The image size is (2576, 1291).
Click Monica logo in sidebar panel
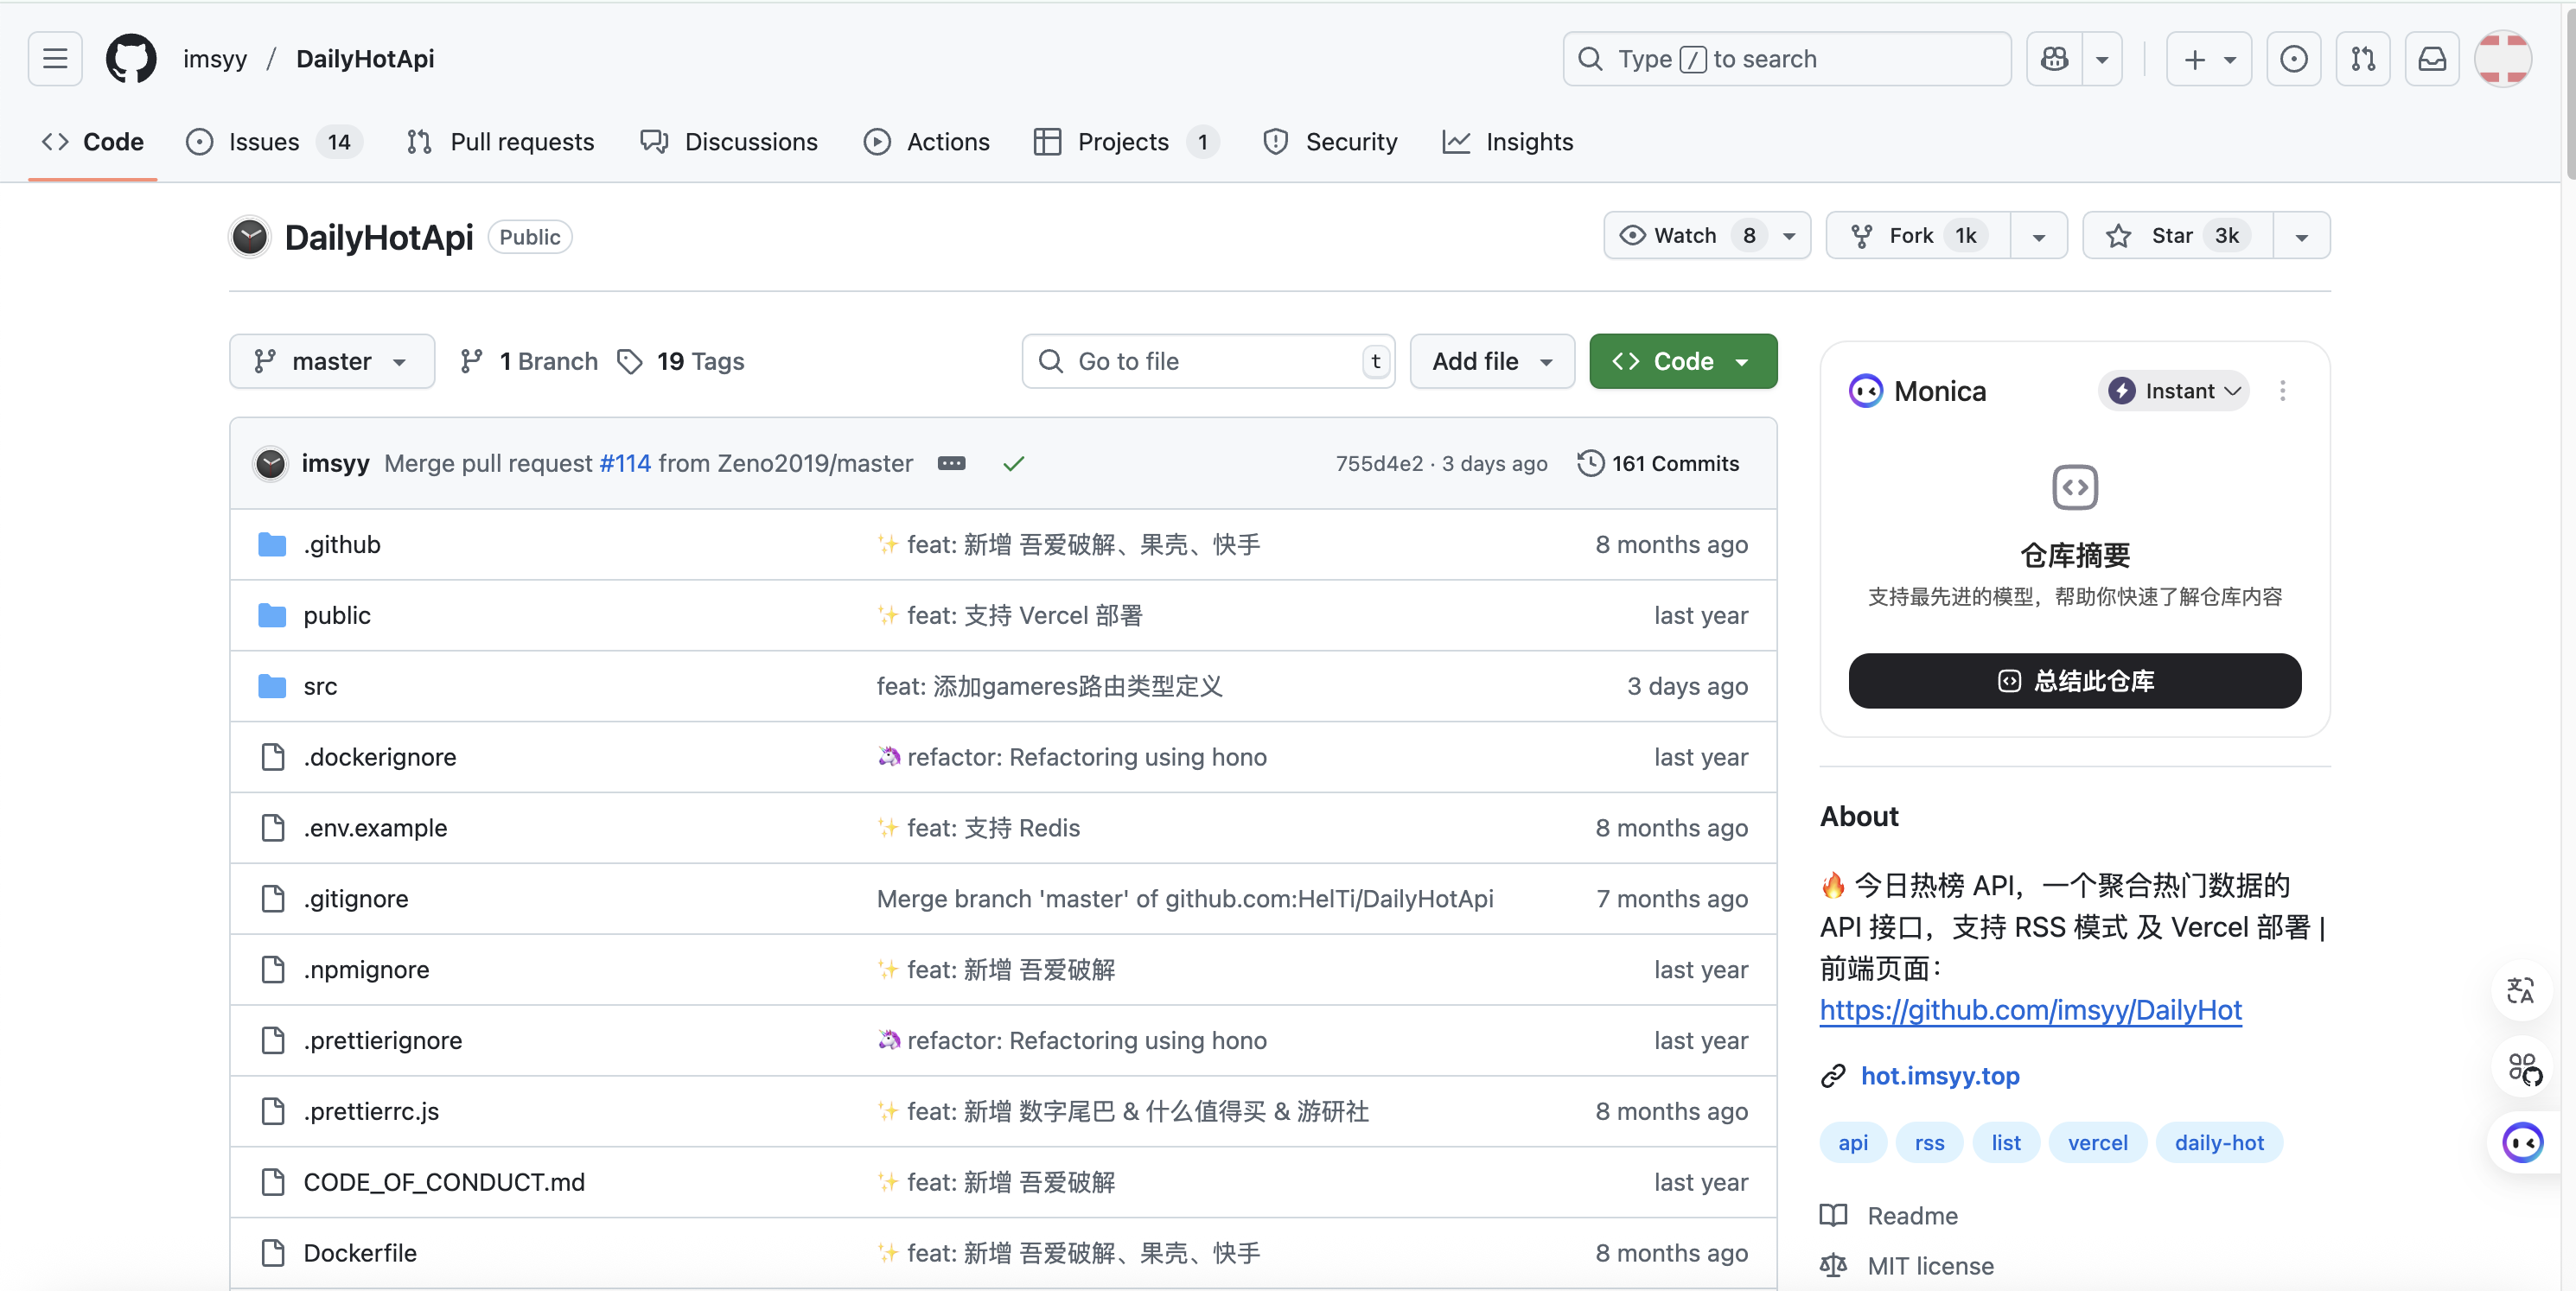coord(1865,391)
